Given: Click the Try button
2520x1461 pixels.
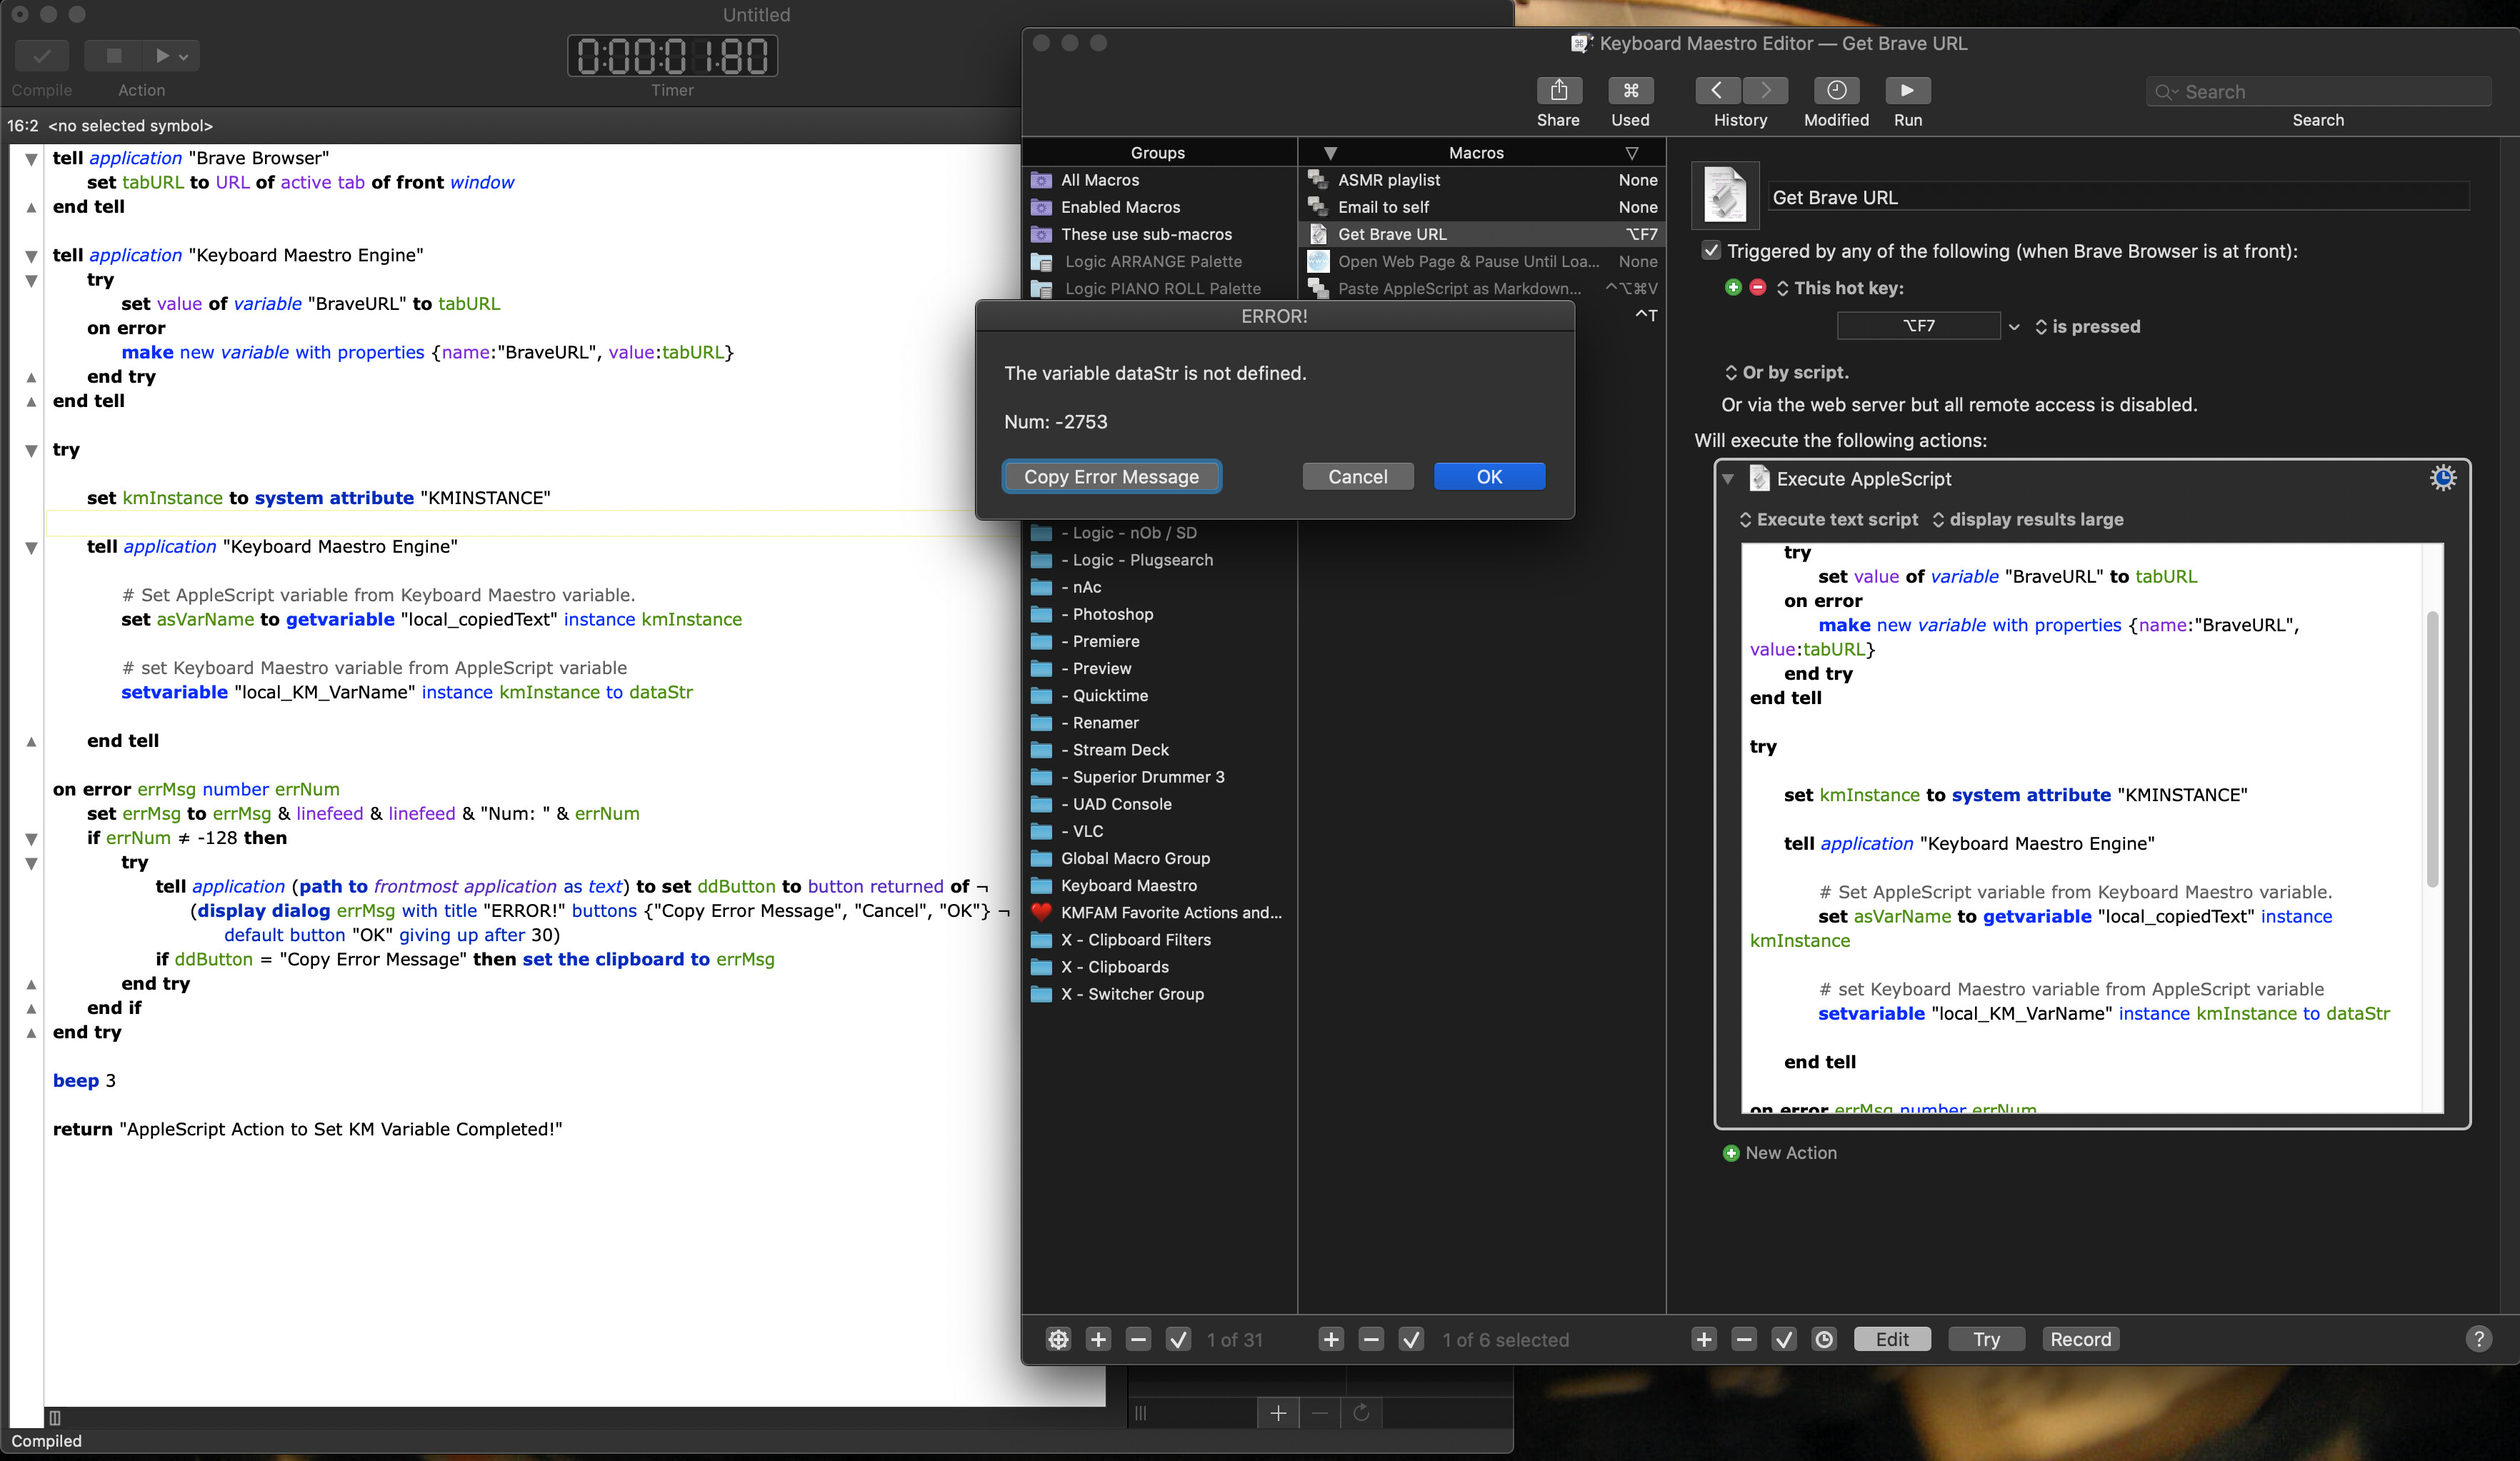Looking at the screenshot, I should tap(1986, 1339).
